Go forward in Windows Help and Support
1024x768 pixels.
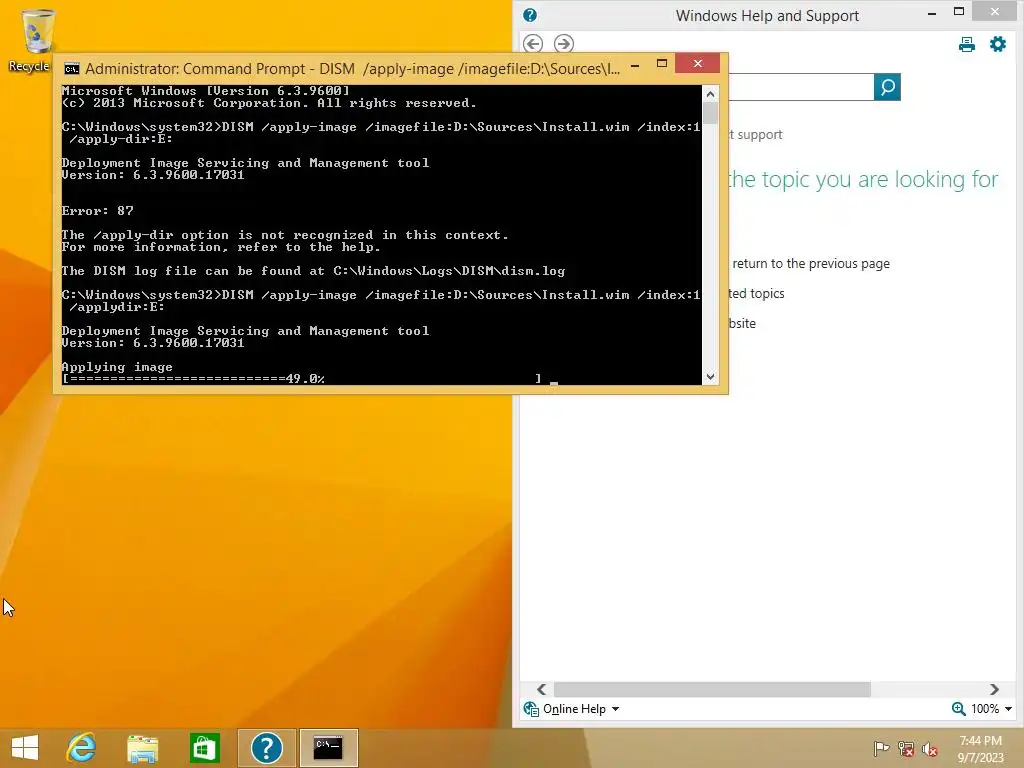click(x=564, y=44)
